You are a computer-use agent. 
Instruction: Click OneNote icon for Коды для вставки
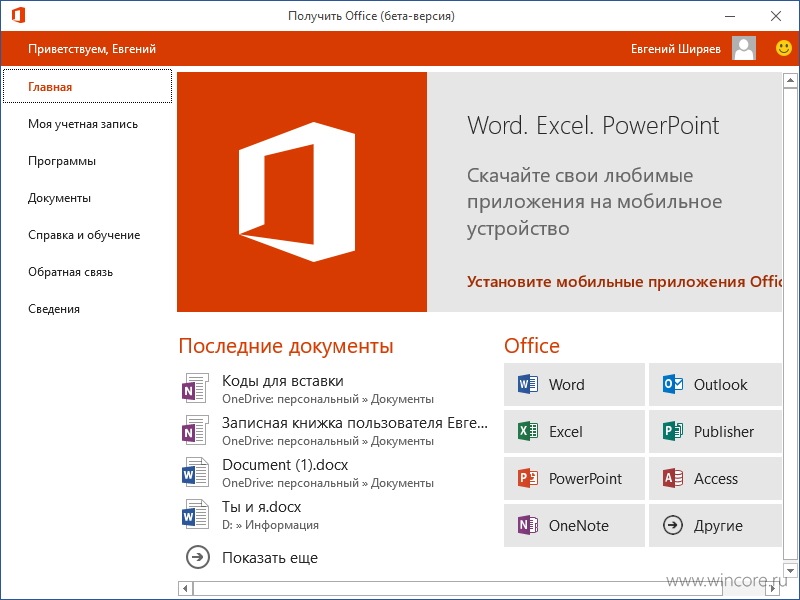[195, 388]
